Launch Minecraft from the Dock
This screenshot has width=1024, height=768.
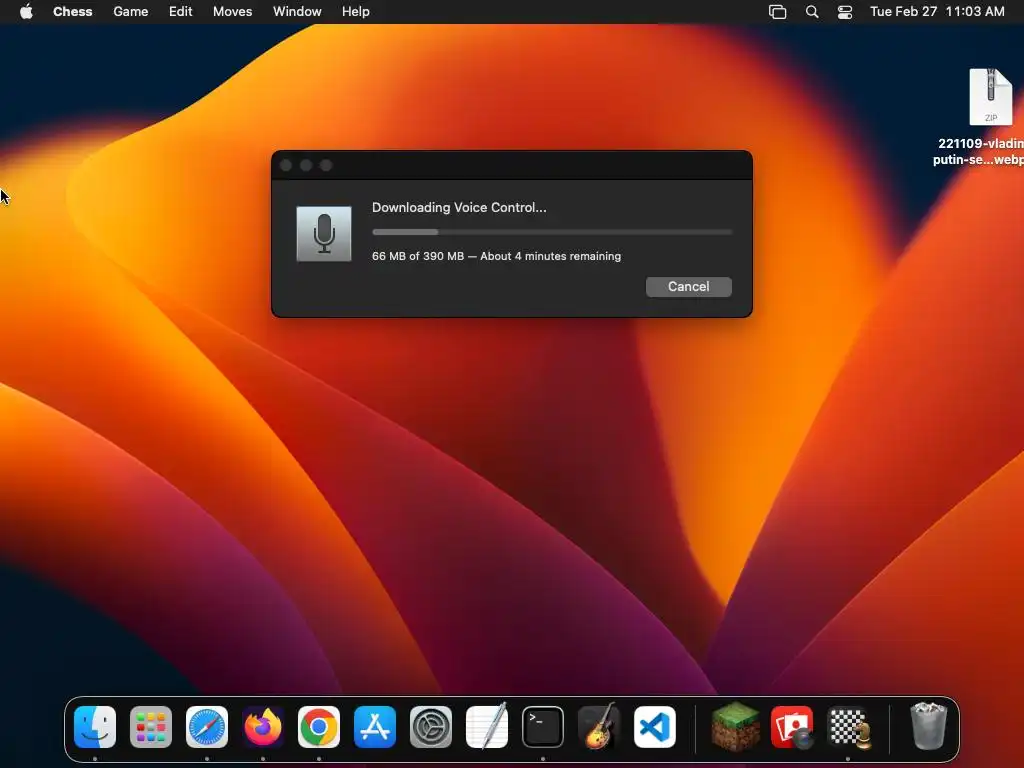(735, 727)
